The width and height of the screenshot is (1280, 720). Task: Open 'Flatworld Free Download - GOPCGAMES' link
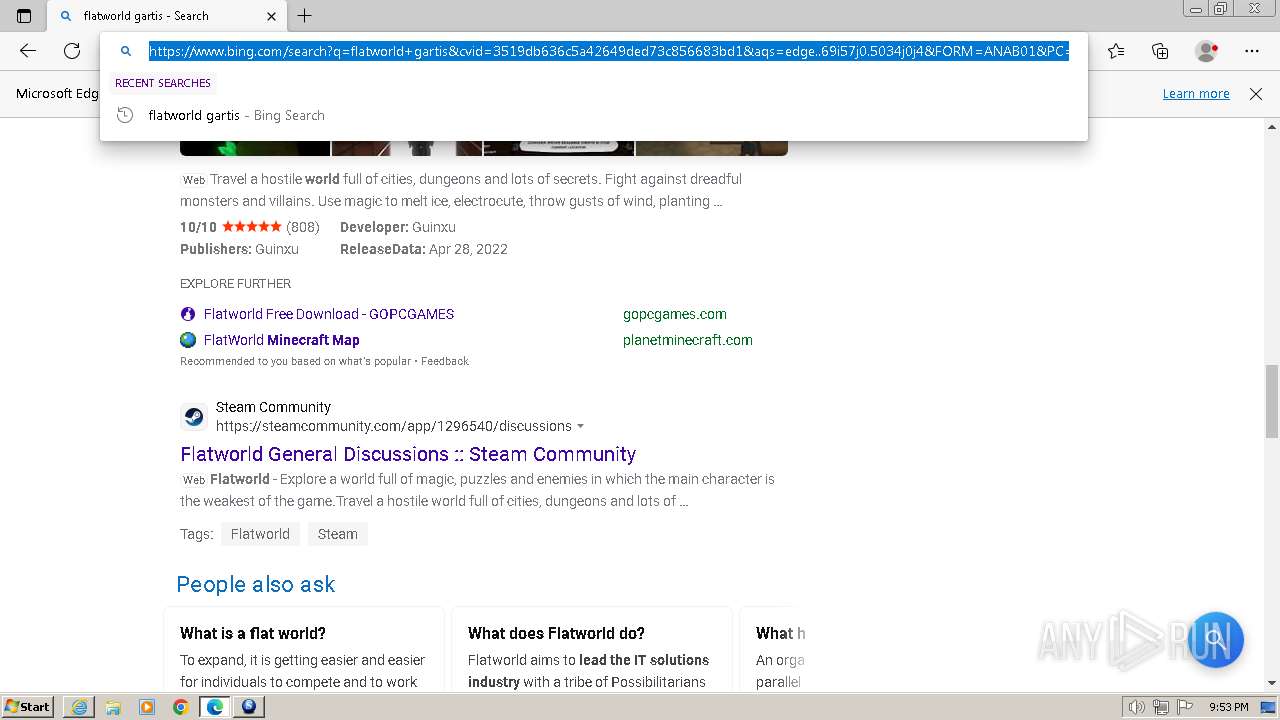point(329,314)
